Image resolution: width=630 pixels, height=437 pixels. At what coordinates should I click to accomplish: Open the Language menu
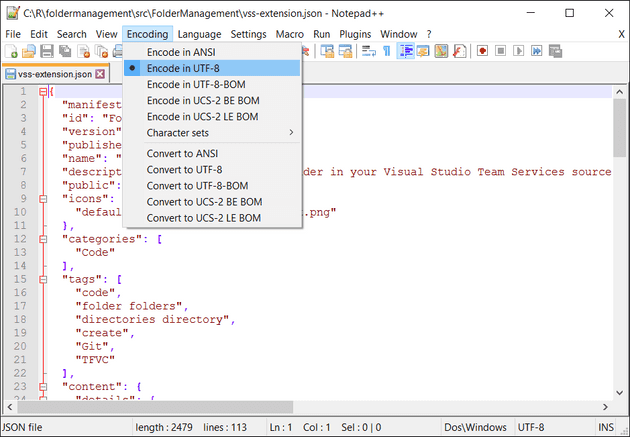(199, 34)
